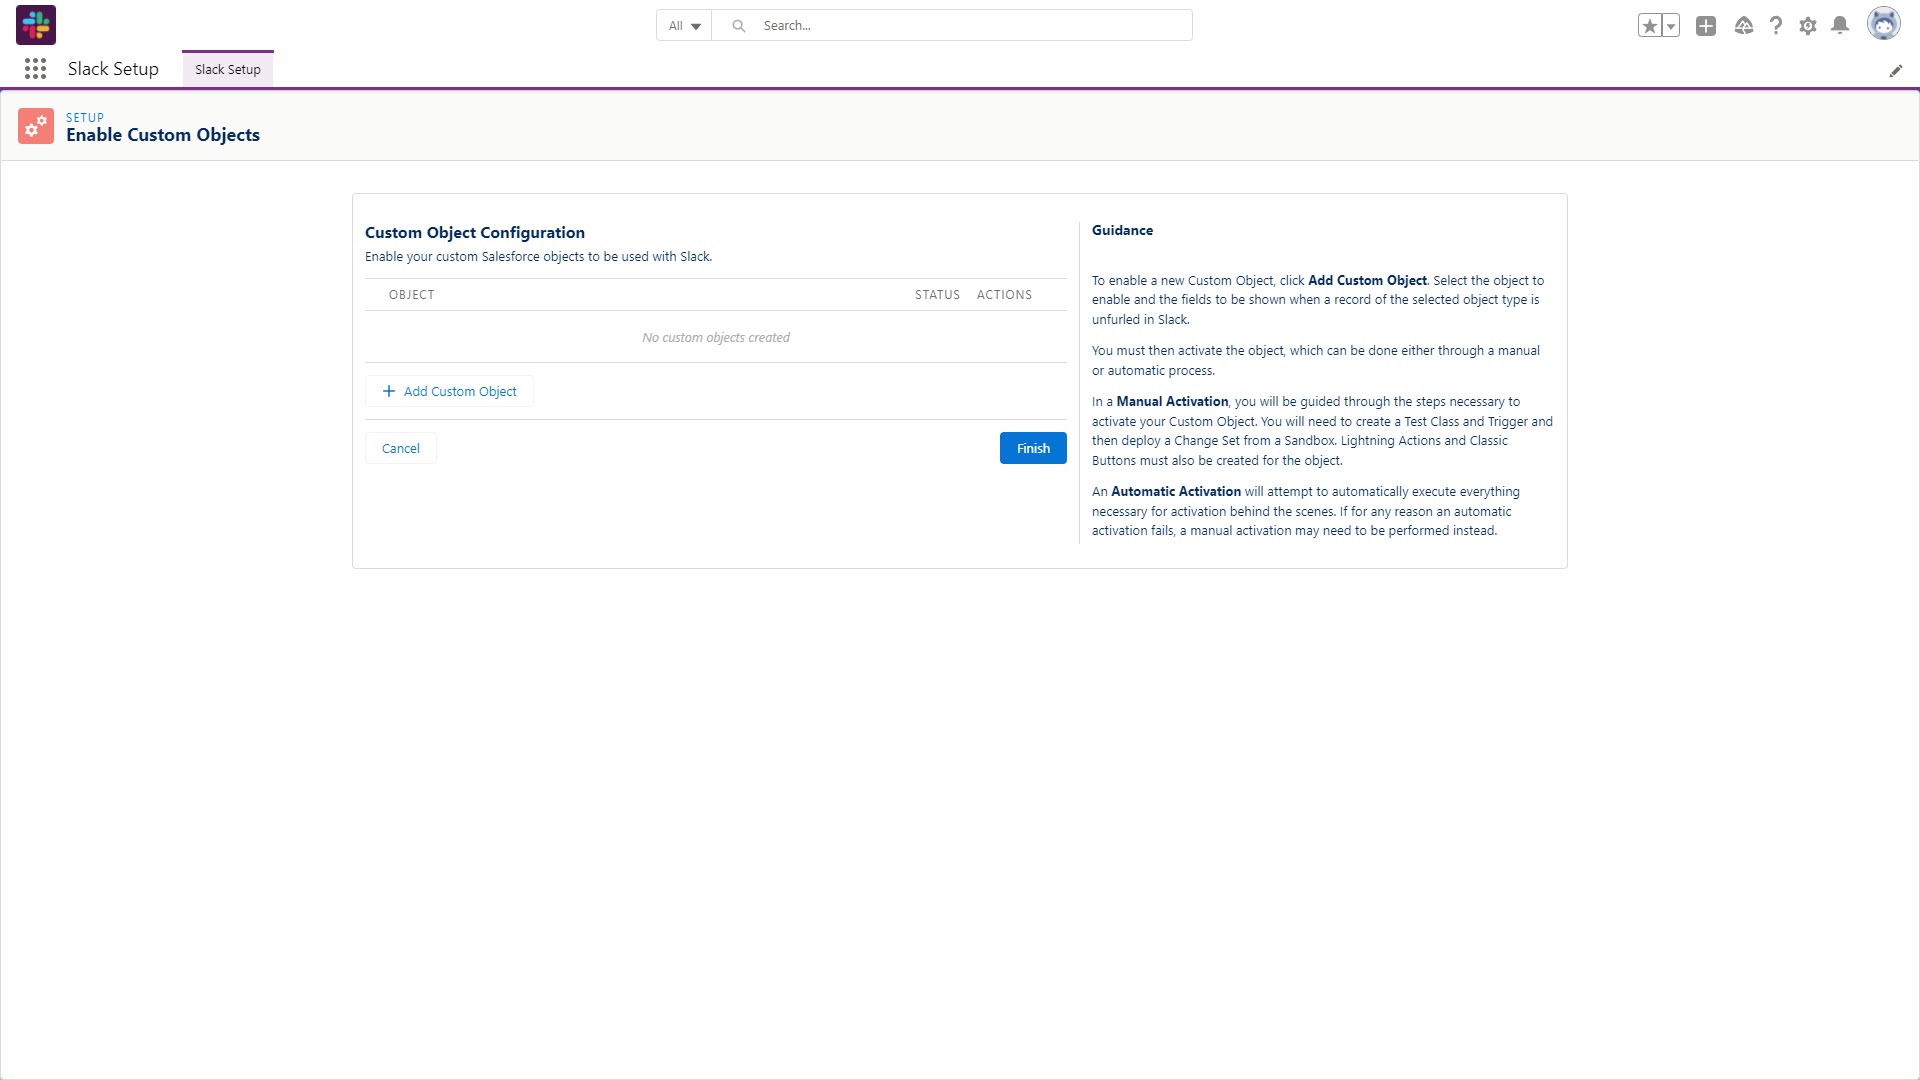Click the Manual Activation bold text
Screen dimensions: 1920x1080
1172,402
